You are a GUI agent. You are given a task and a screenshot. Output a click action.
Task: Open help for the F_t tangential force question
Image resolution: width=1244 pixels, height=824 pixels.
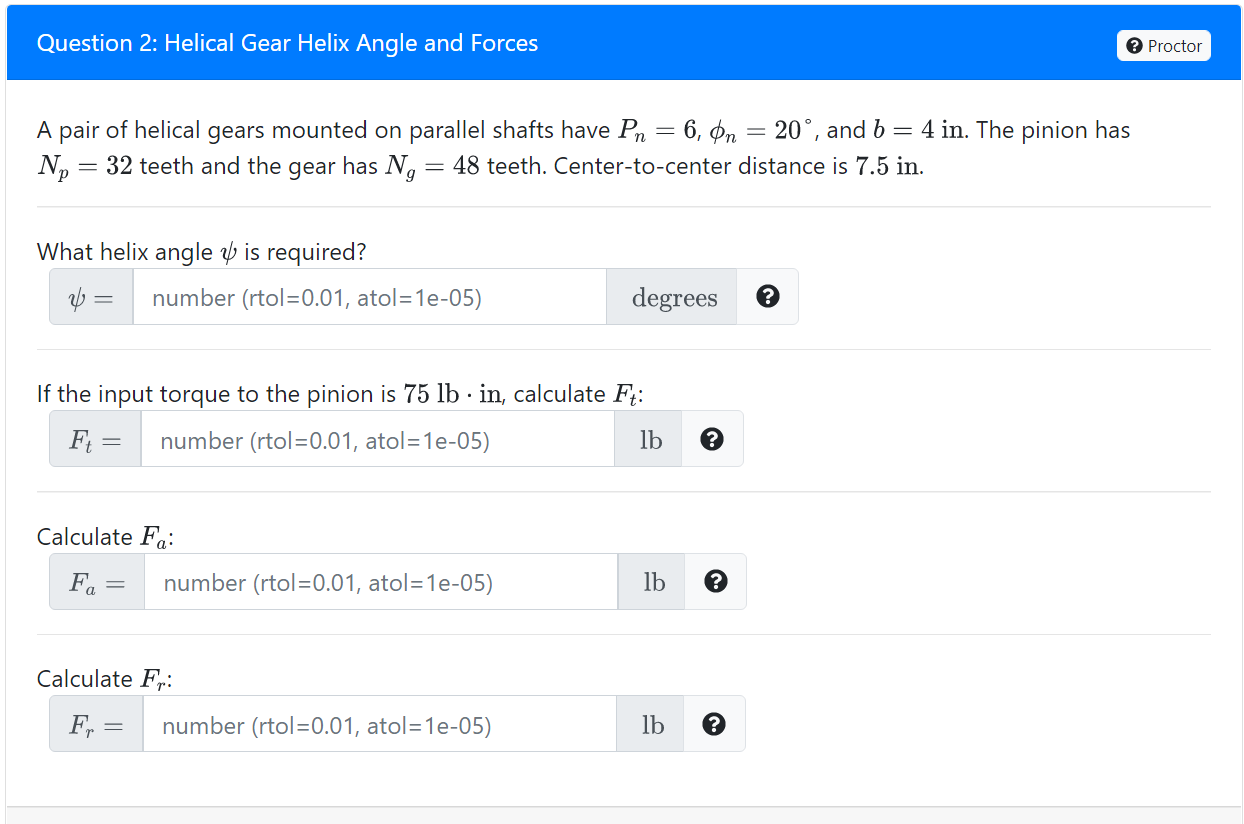click(713, 438)
